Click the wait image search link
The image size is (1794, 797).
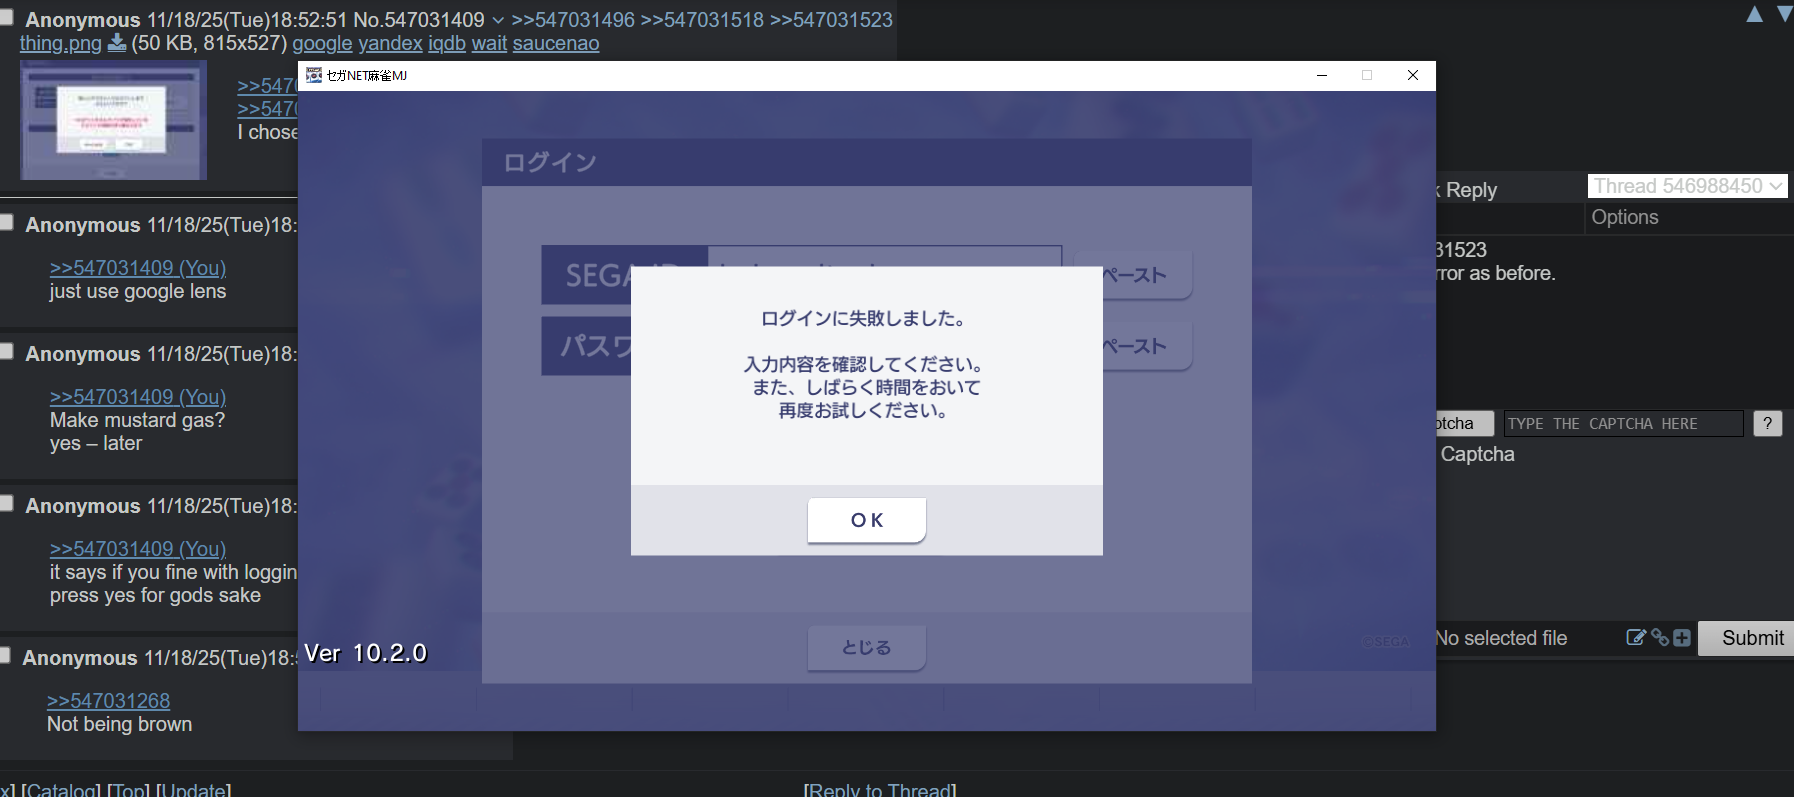pos(489,43)
